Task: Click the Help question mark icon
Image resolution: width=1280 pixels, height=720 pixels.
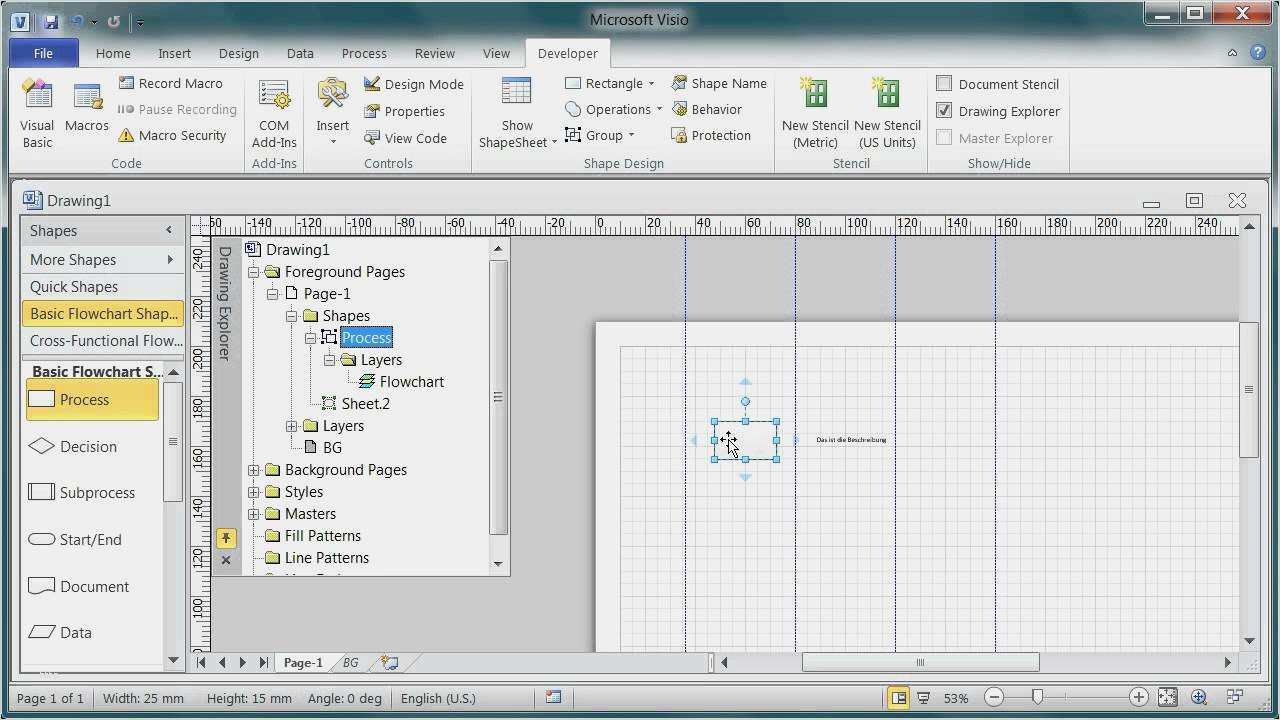Action: (x=1258, y=53)
